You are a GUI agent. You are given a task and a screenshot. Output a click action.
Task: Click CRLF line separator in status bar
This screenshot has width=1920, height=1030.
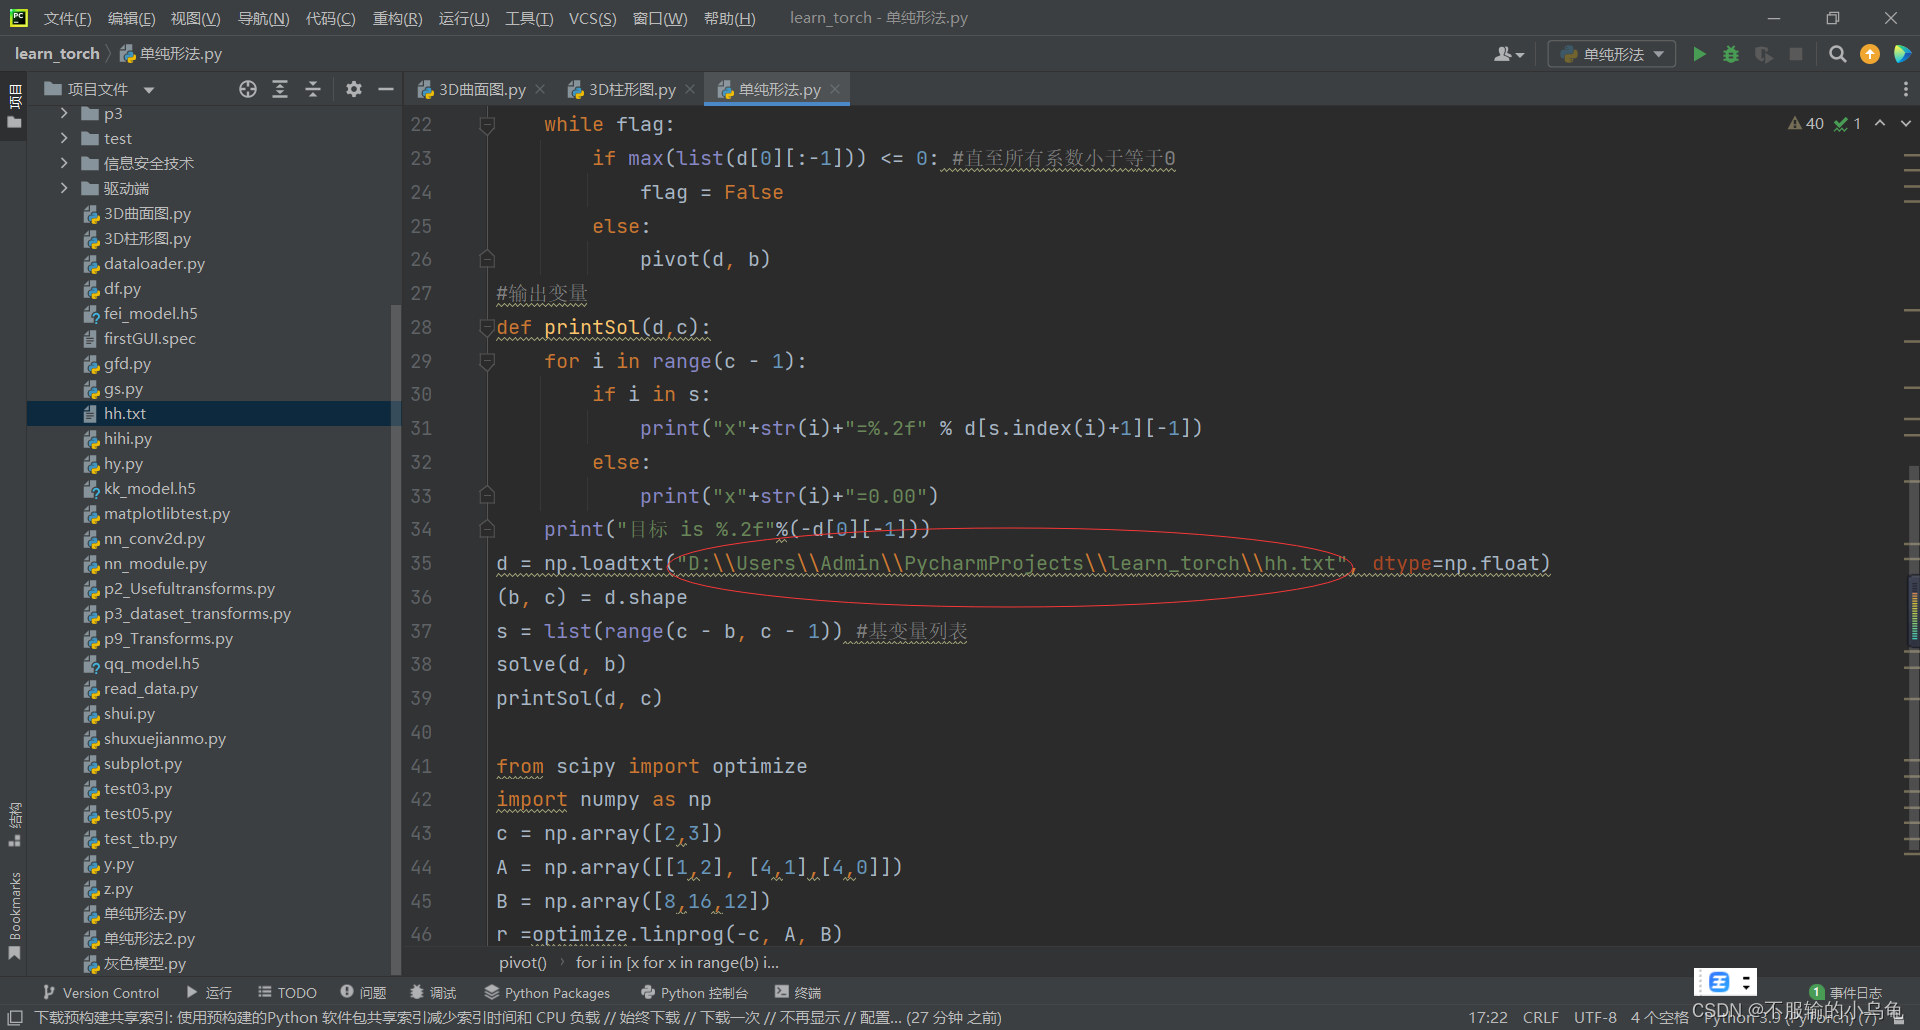[1540, 1017]
